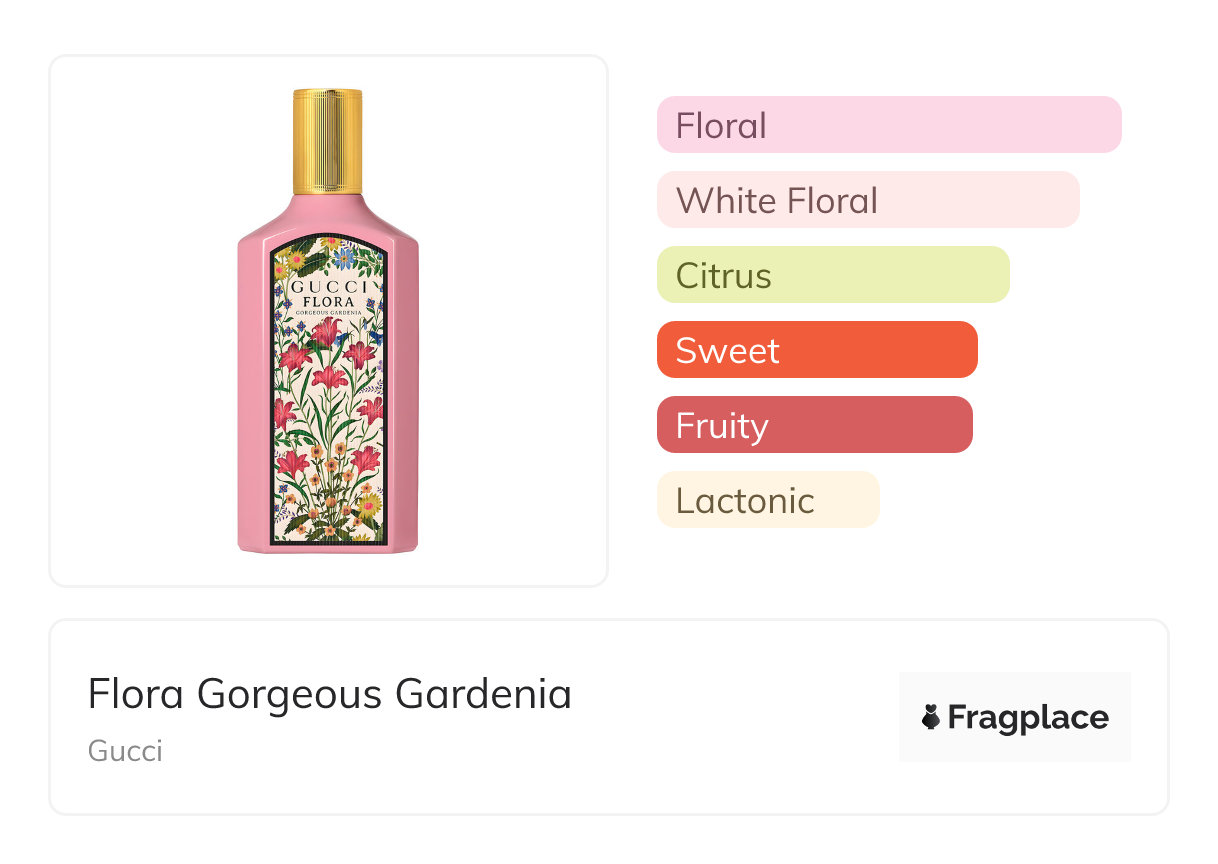
Task: Click the Fragplace perfume bottle logo icon
Action: pyautogui.click(x=931, y=717)
